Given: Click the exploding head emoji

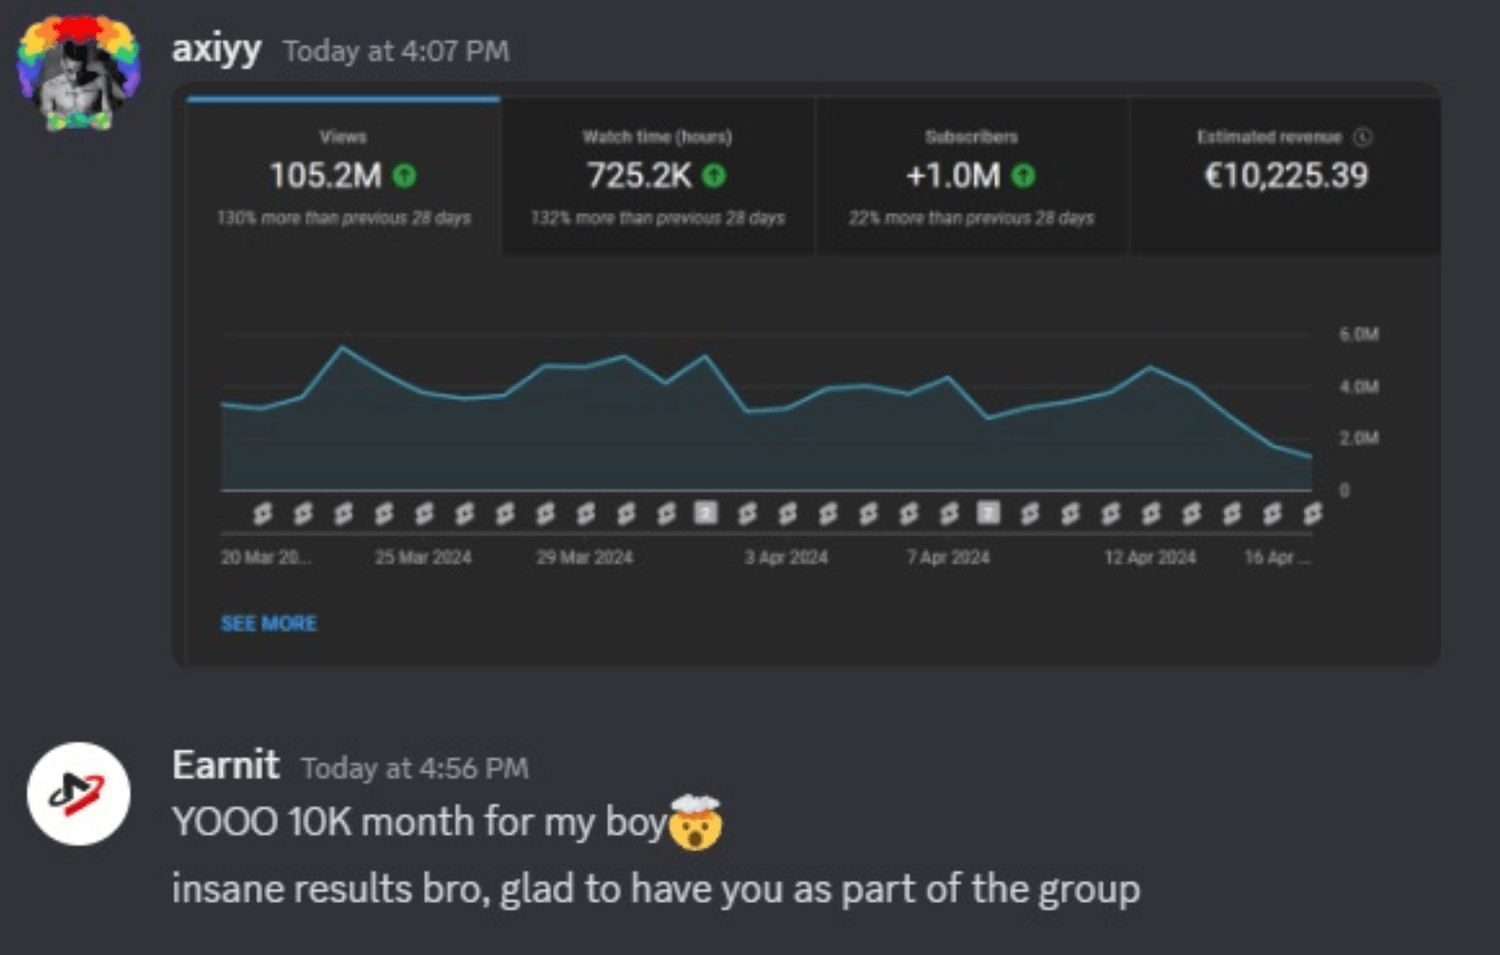Looking at the screenshot, I should (x=696, y=822).
